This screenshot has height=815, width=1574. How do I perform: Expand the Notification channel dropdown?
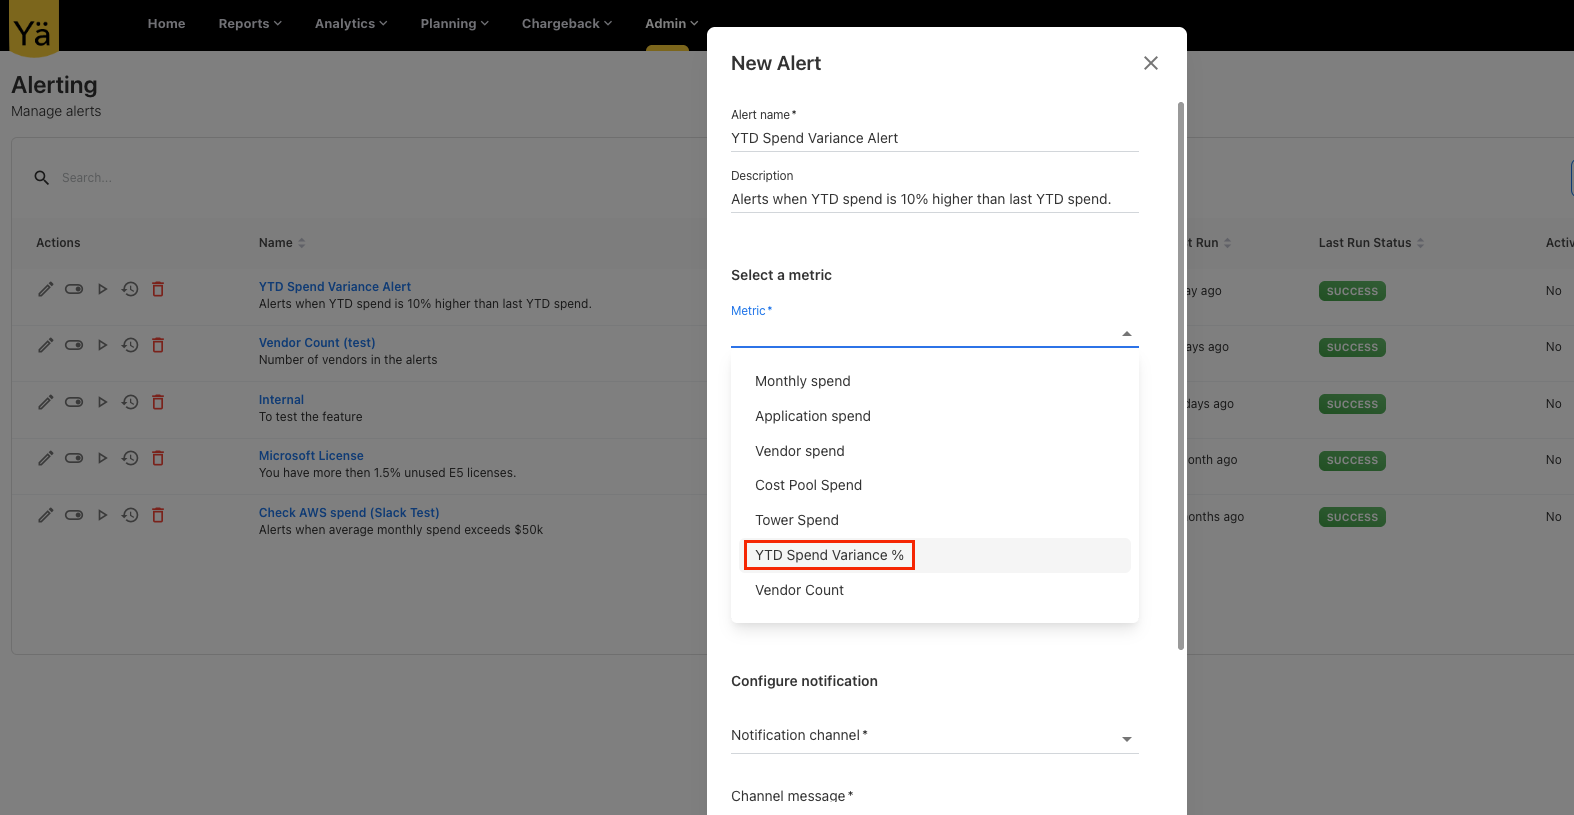pos(1126,739)
